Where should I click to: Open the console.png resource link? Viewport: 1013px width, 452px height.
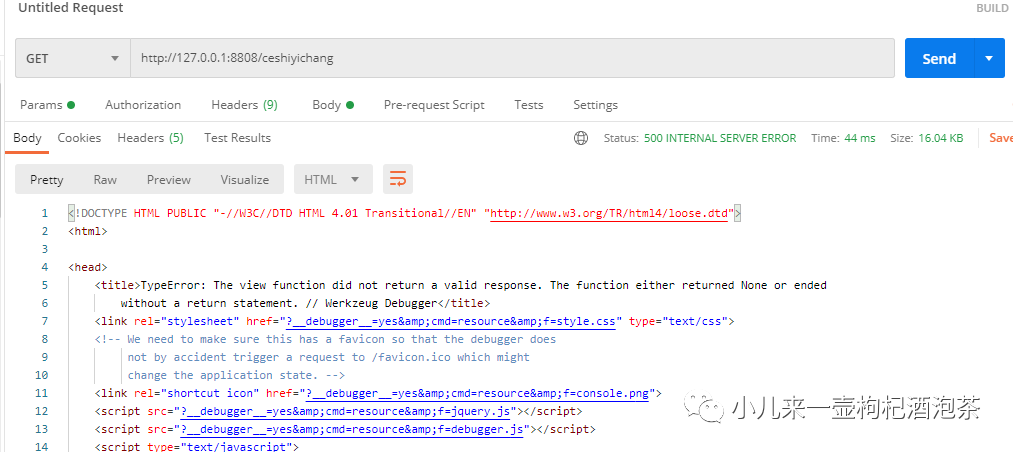pyautogui.click(x=477, y=393)
